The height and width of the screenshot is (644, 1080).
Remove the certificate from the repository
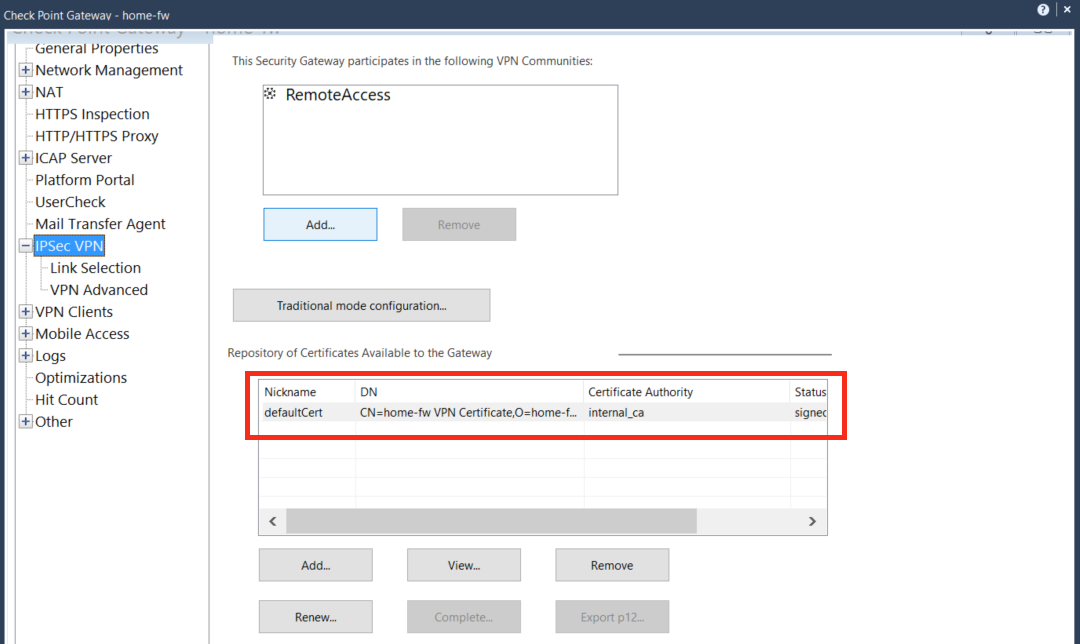click(611, 564)
